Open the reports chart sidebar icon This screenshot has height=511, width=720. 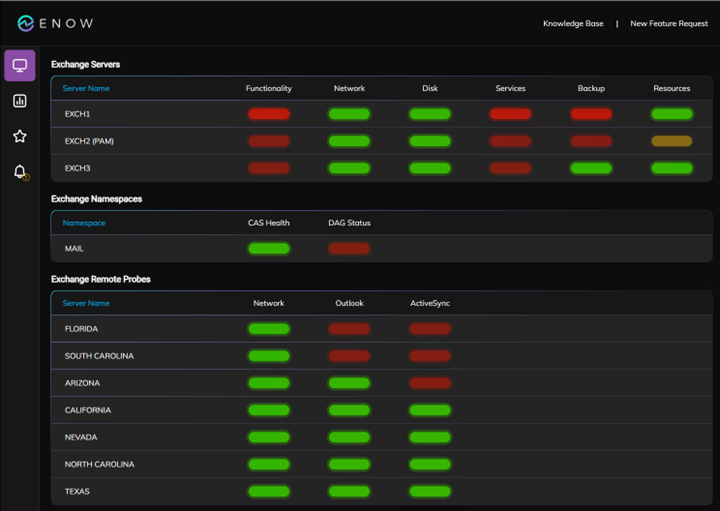[19, 101]
